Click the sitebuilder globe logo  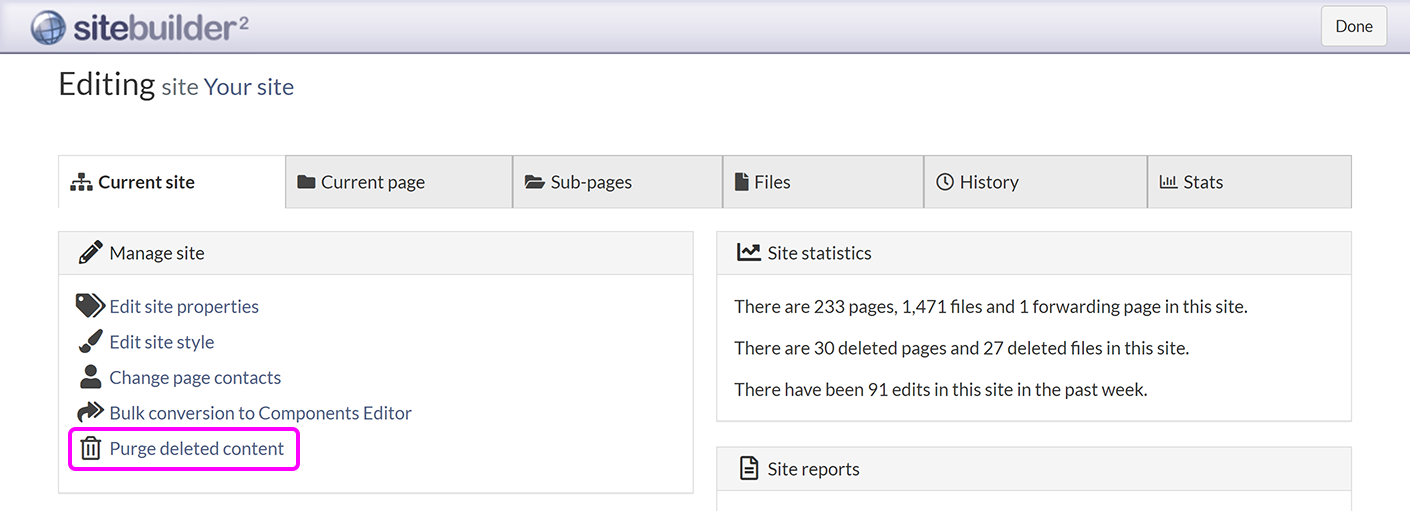[48, 27]
